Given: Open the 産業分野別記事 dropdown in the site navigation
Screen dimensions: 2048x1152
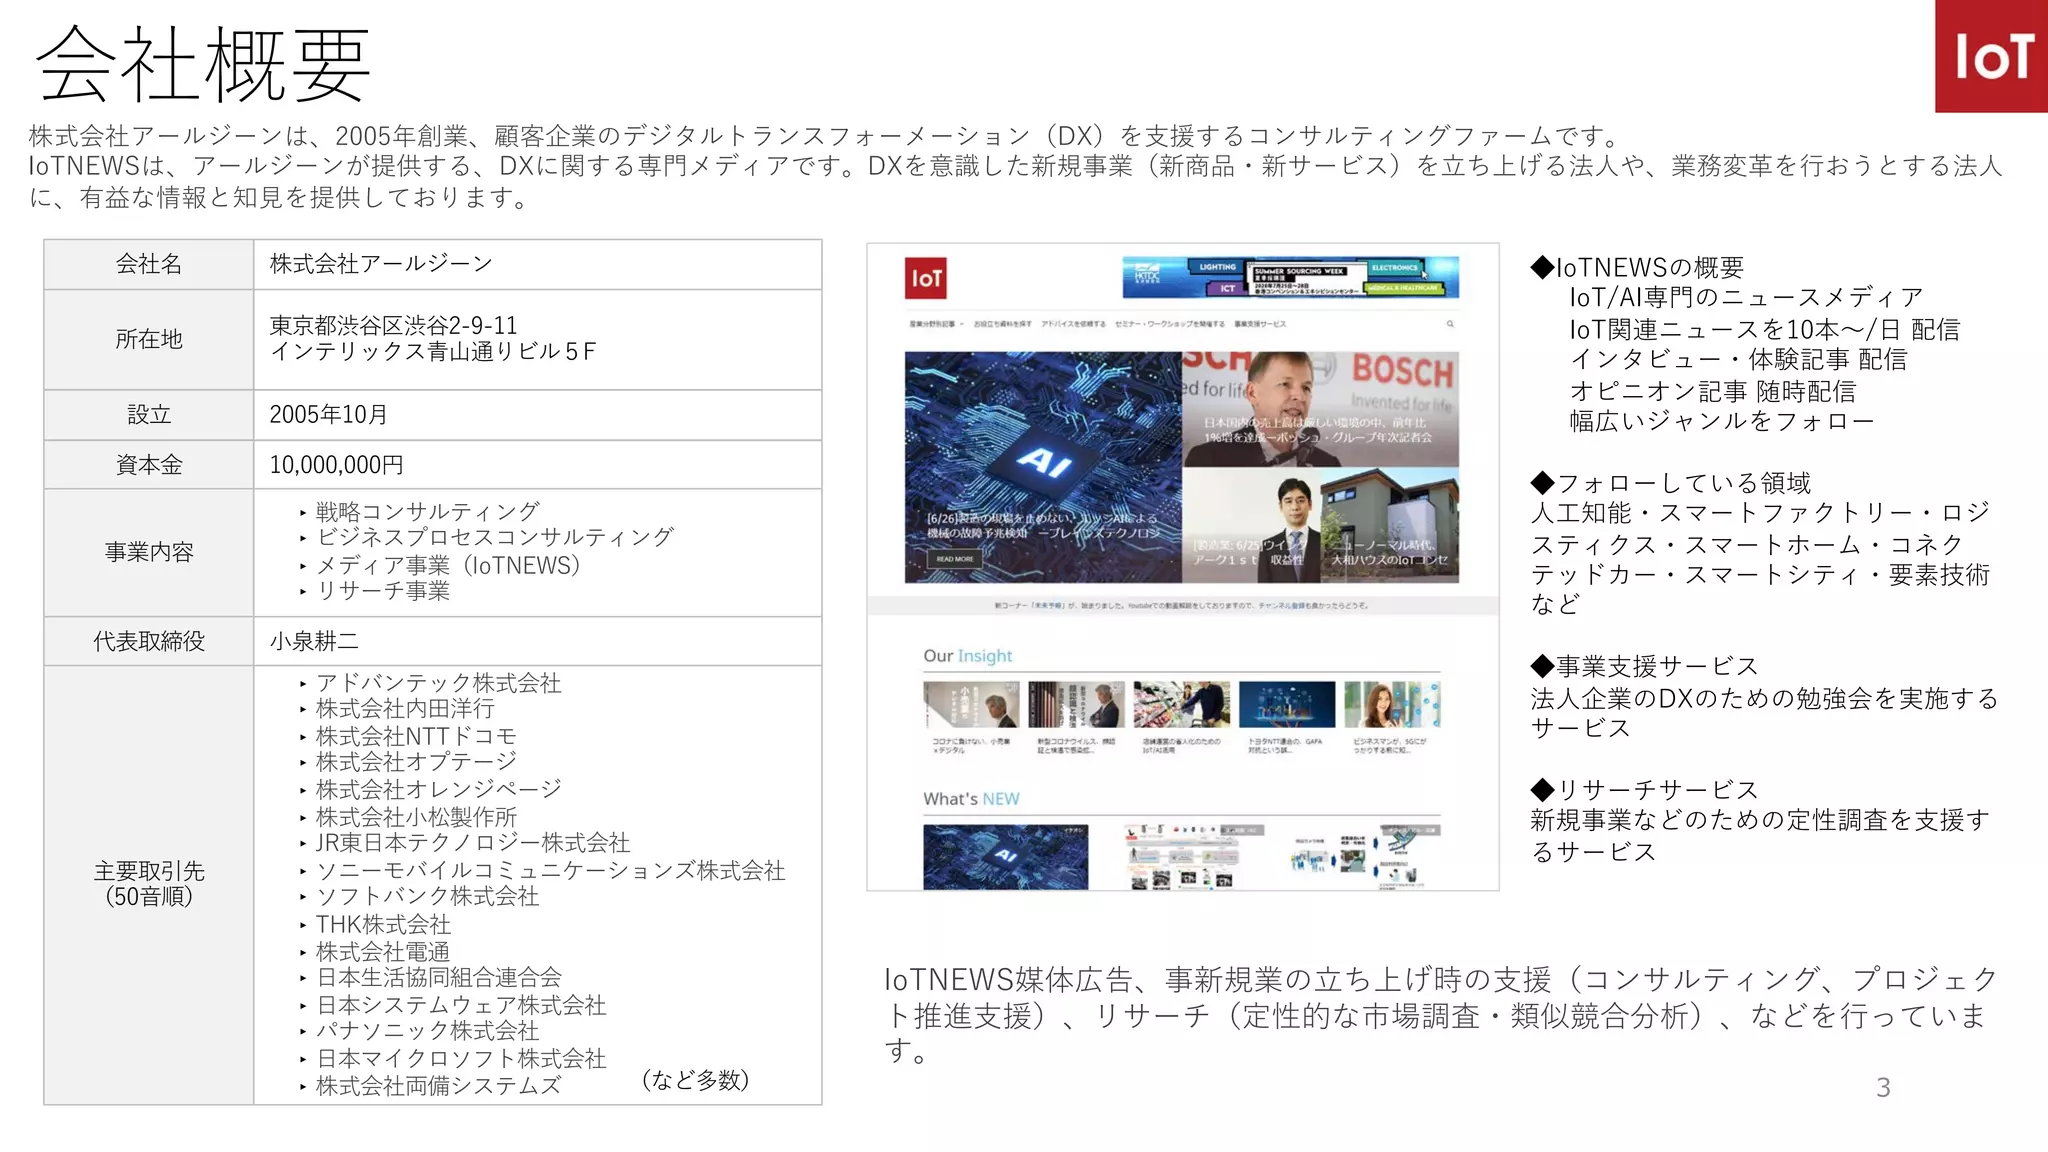Looking at the screenshot, I should click(936, 324).
